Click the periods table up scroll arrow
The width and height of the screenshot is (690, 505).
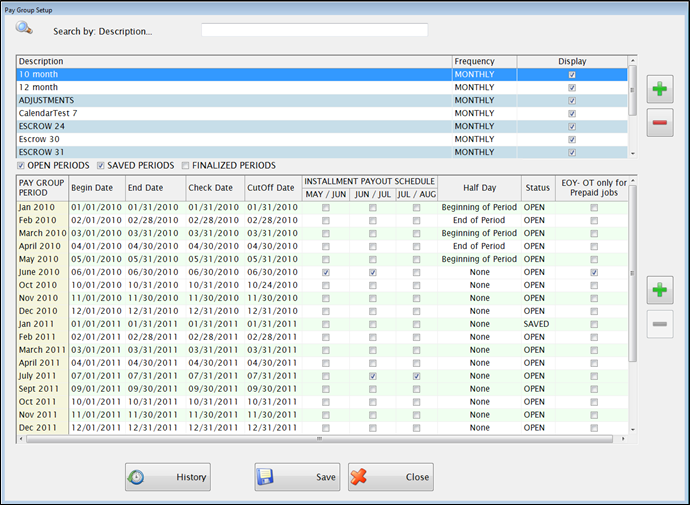[x=633, y=180]
